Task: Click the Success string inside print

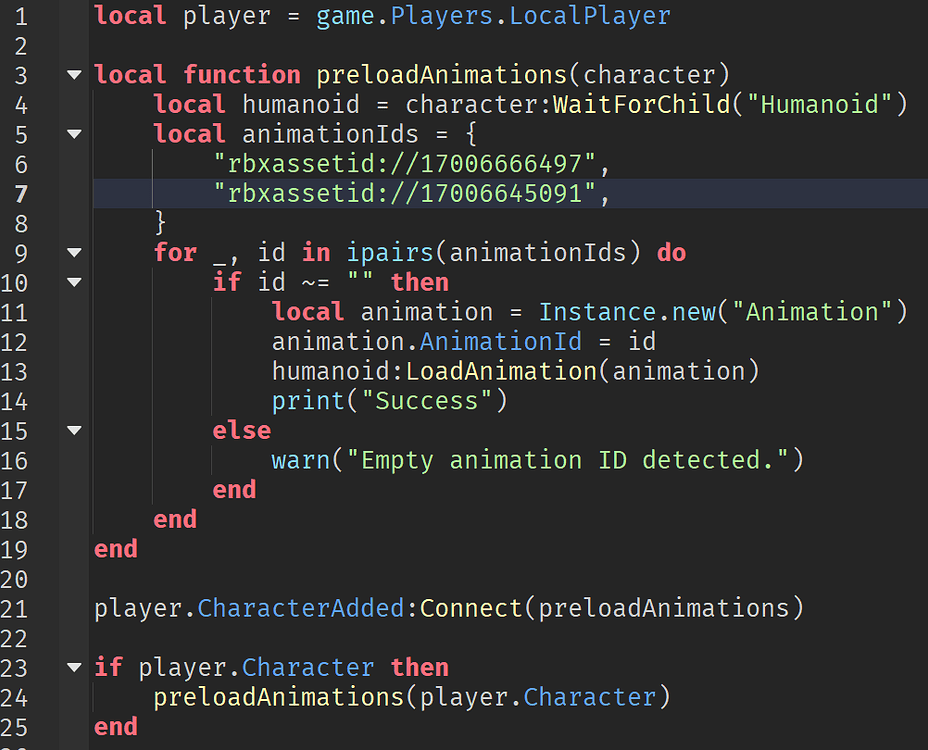Action: point(425,400)
